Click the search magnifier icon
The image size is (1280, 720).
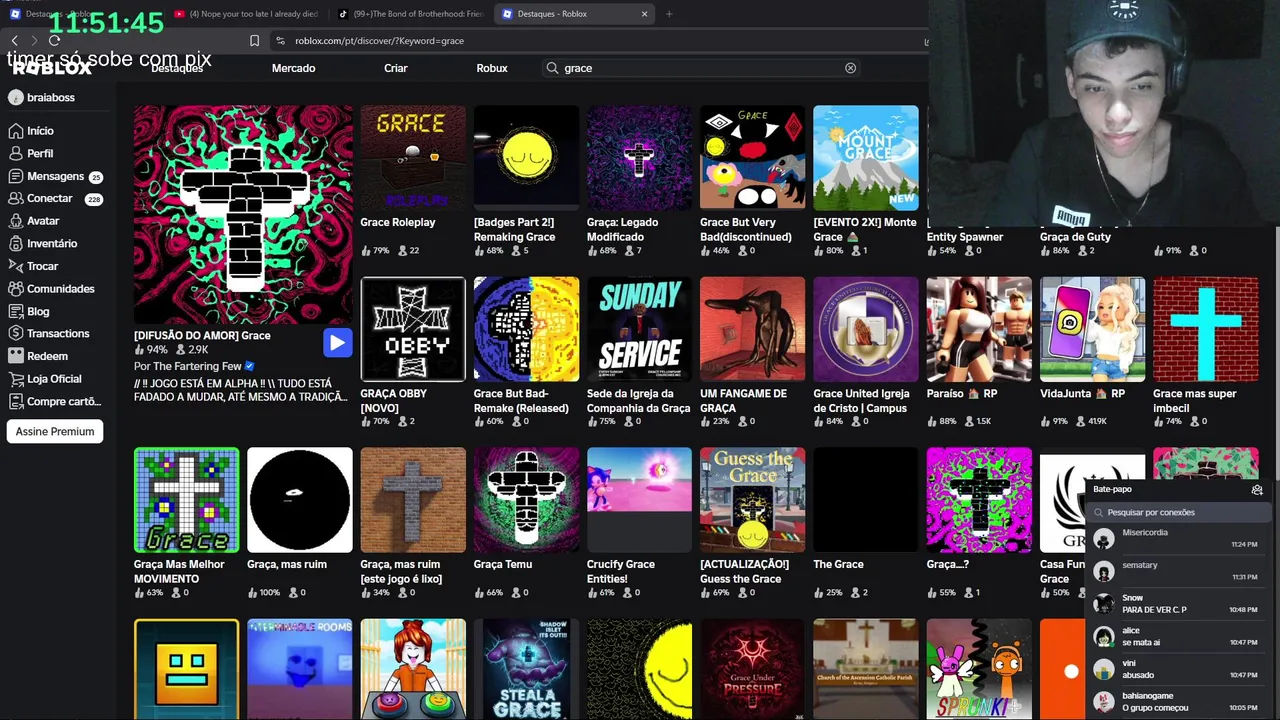tap(552, 68)
